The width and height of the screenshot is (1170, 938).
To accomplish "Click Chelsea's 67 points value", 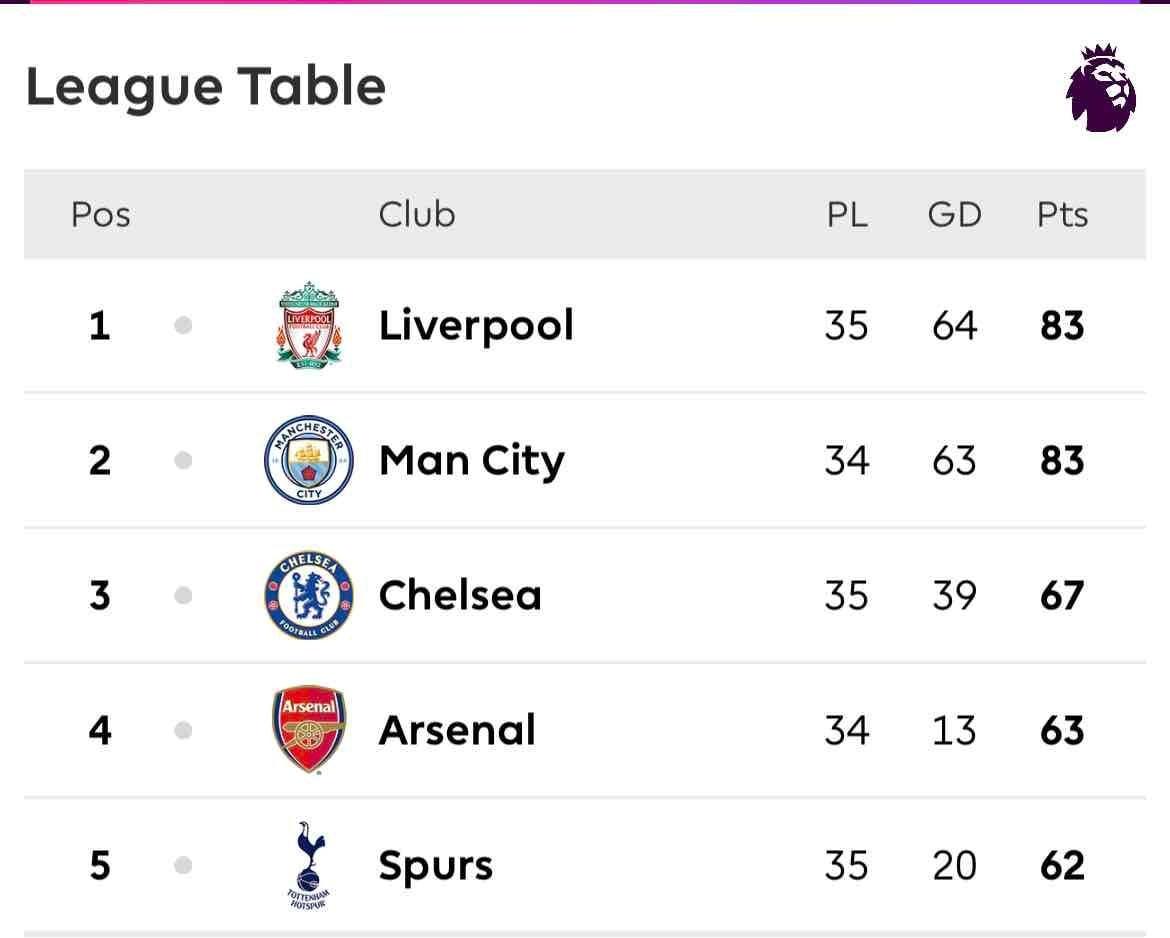I will (x=1062, y=595).
